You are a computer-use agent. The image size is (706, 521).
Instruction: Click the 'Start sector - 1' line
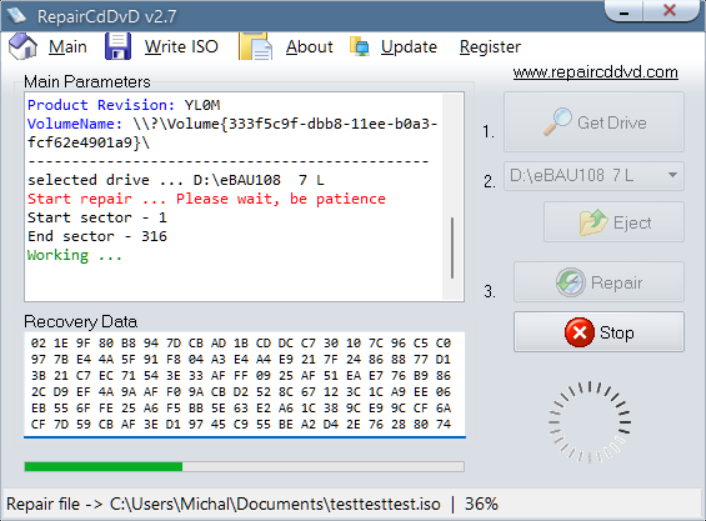pos(97,218)
